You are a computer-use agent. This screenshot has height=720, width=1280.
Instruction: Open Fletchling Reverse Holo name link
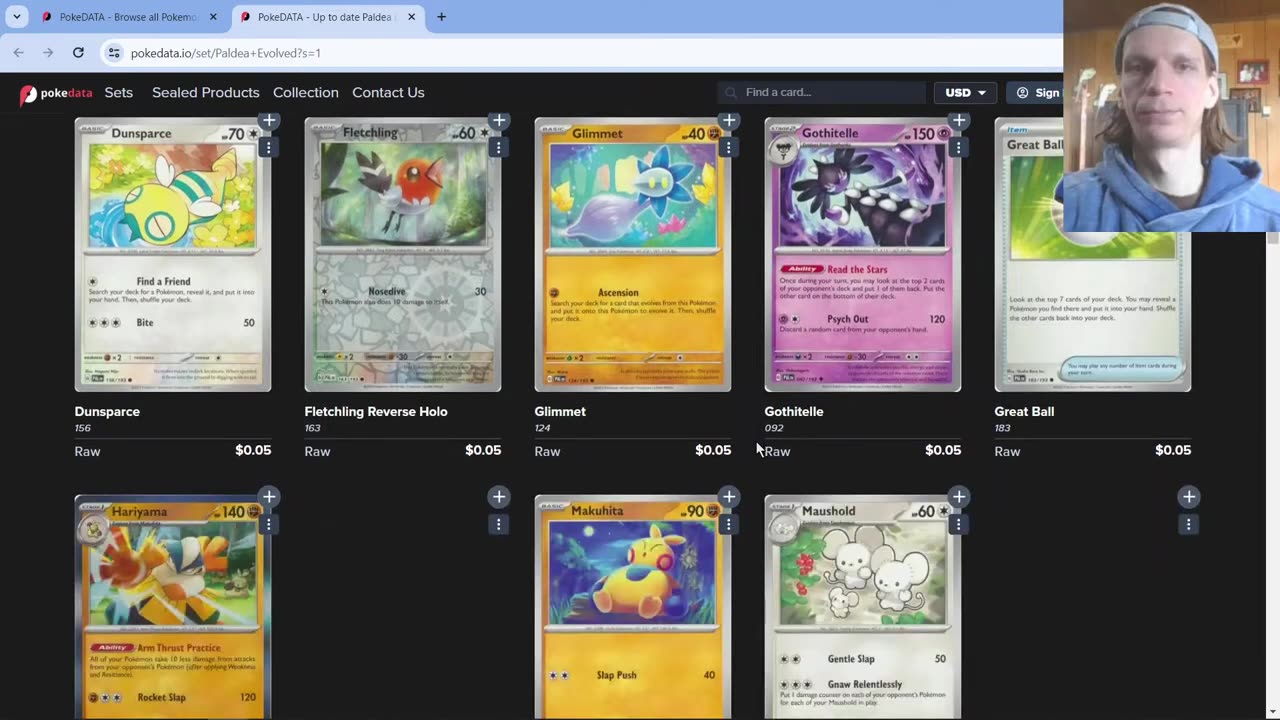(376, 411)
